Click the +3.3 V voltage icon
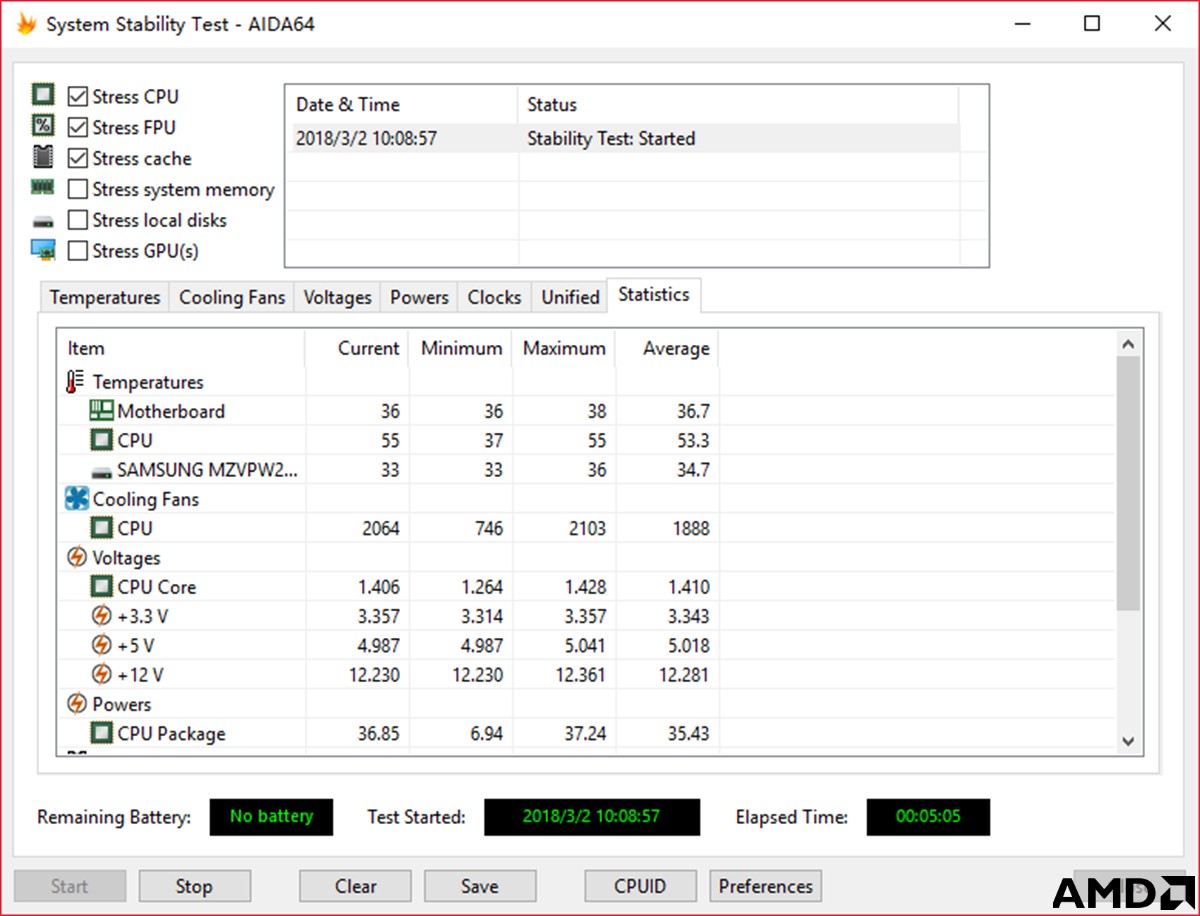Screen dimensions: 1200x916 coord(102,616)
